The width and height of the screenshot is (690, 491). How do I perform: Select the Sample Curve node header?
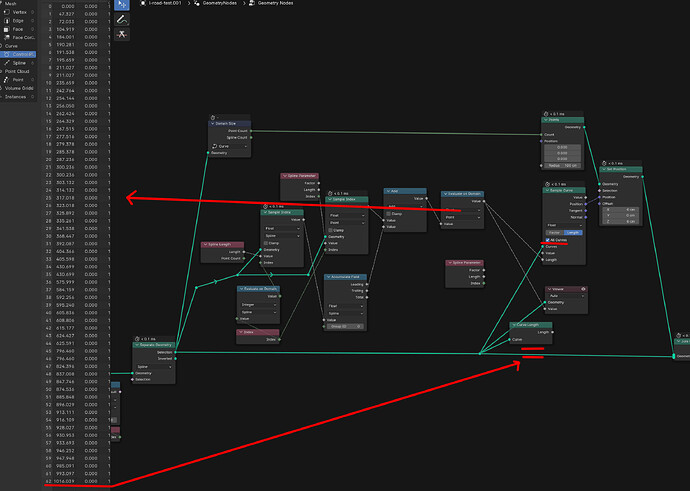coord(564,190)
